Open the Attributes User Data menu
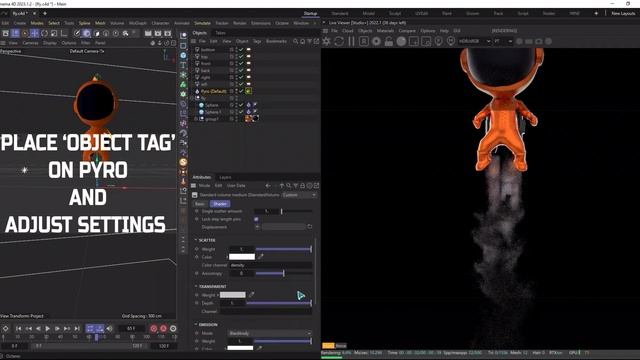This screenshot has height=360, width=640. pos(236,186)
